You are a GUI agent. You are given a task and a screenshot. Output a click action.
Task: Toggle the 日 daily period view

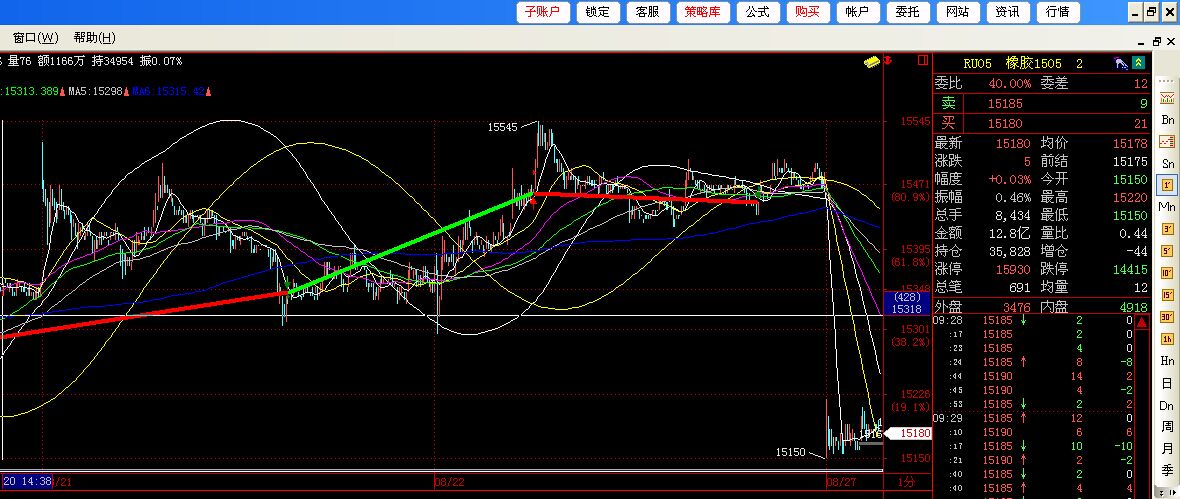pyautogui.click(x=1166, y=383)
